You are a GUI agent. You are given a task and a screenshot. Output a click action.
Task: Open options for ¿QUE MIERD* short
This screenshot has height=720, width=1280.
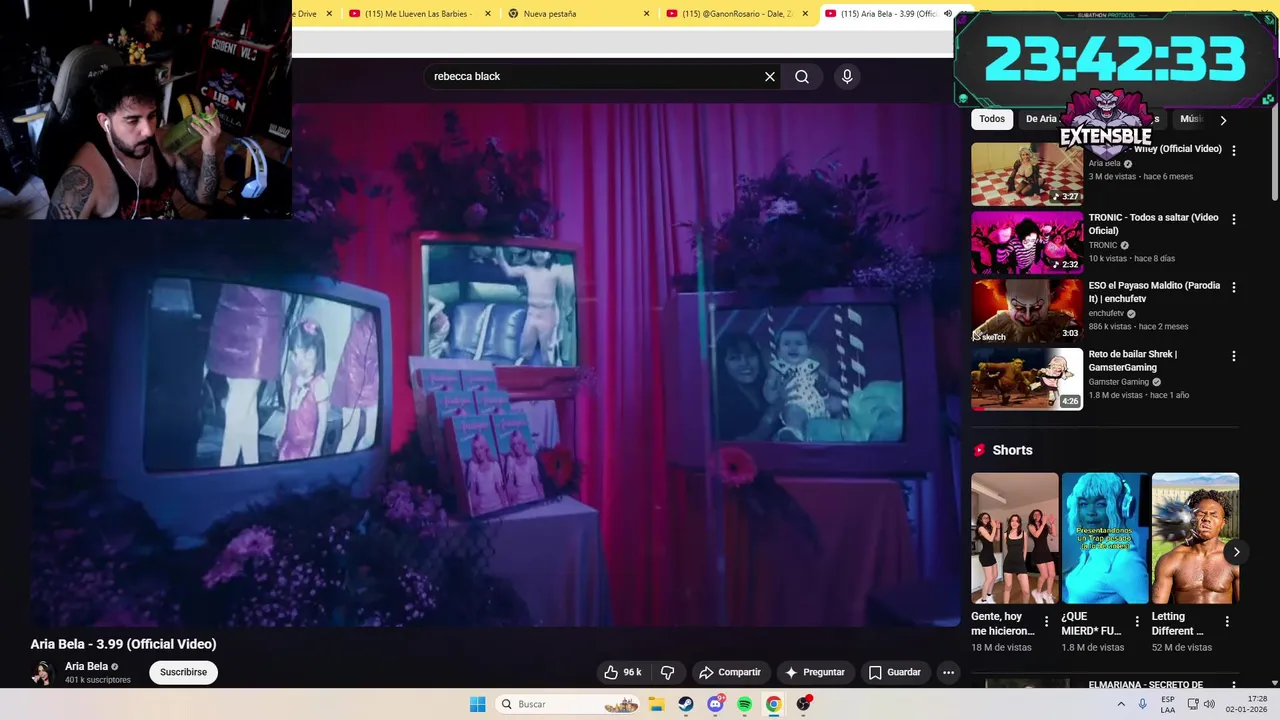pos(1137,621)
